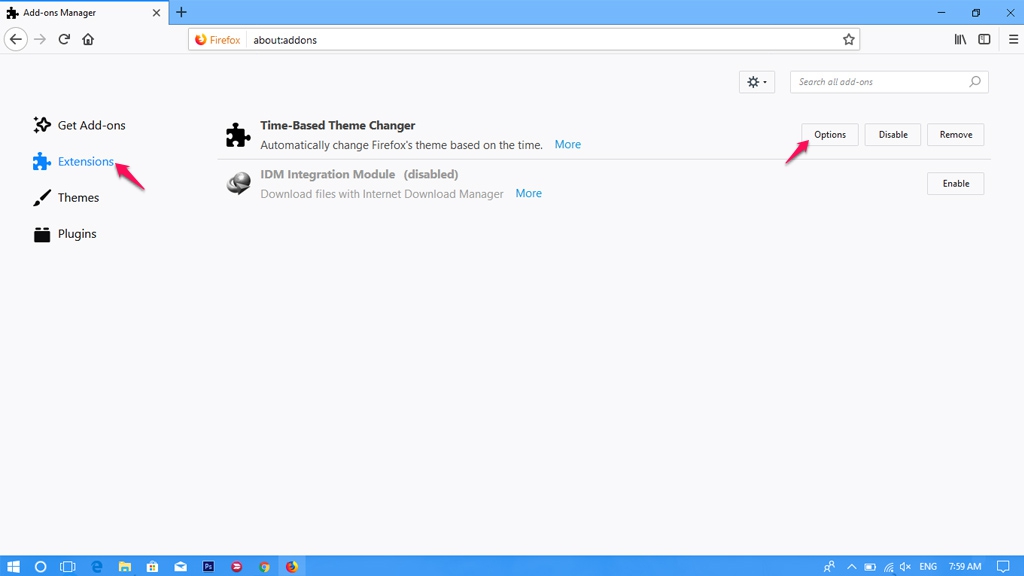Disable the Time-Based Theme Changer extension

point(892,135)
